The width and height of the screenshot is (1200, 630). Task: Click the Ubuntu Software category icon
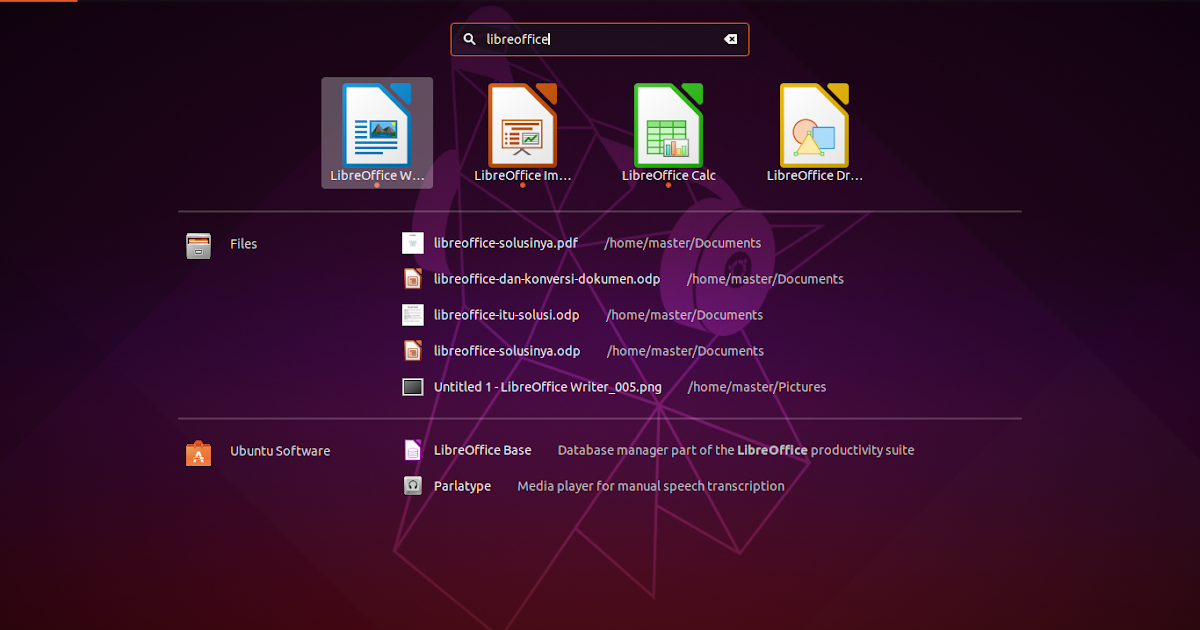pyautogui.click(x=198, y=451)
